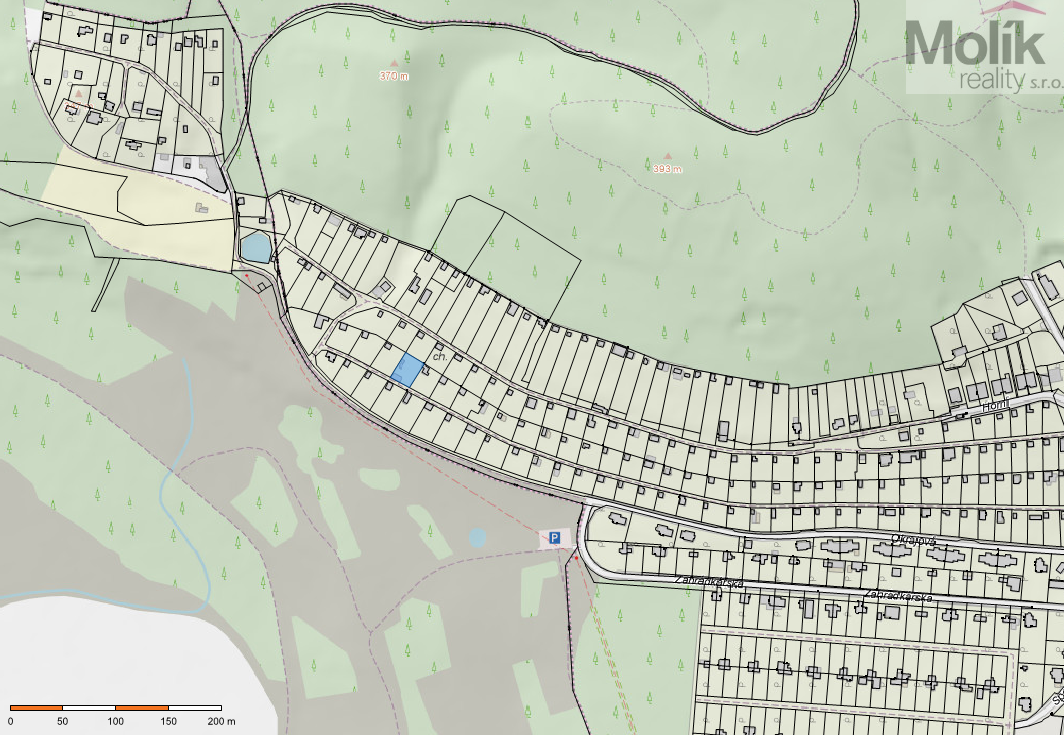Click the left Zahrádkářská street label

pyautogui.click(x=709, y=580)
